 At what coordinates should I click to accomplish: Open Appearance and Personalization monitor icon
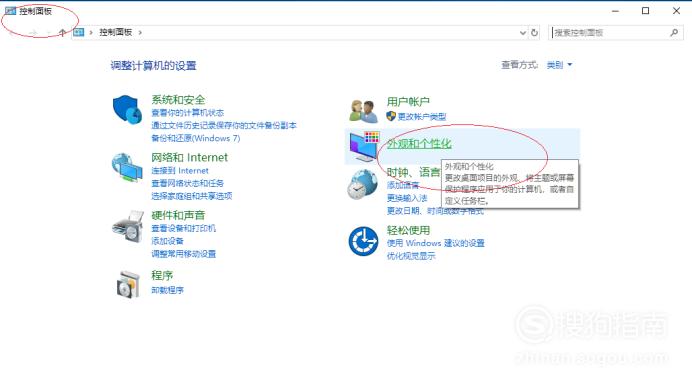(x=364, y=146)
